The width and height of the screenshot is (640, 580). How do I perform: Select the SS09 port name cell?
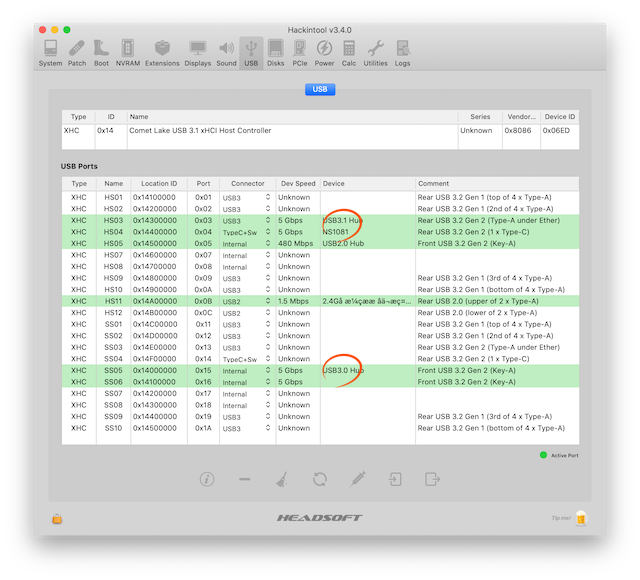coord(113,417)
